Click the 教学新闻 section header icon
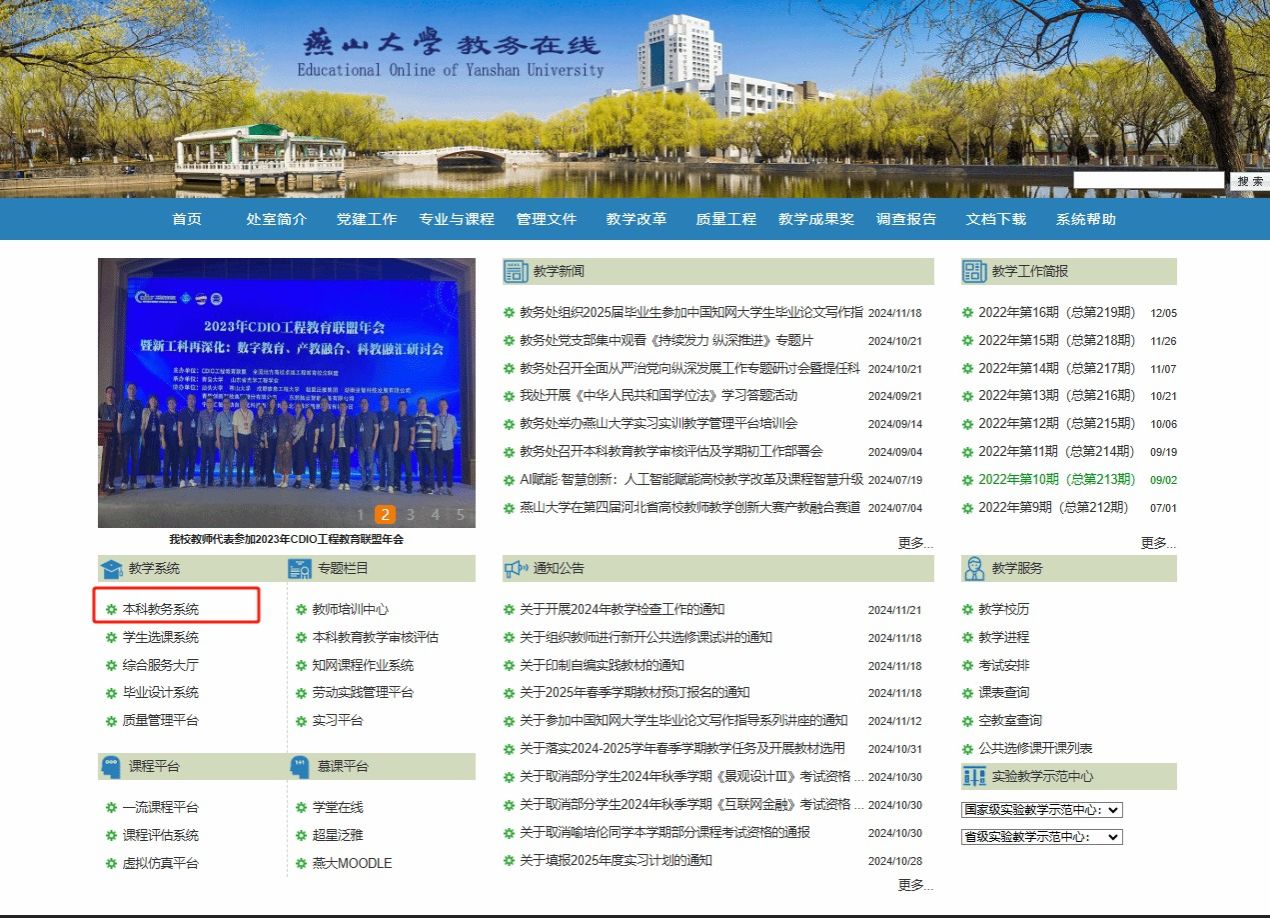The height and width of the screenshot is (918, 1270). pos(516,271)
